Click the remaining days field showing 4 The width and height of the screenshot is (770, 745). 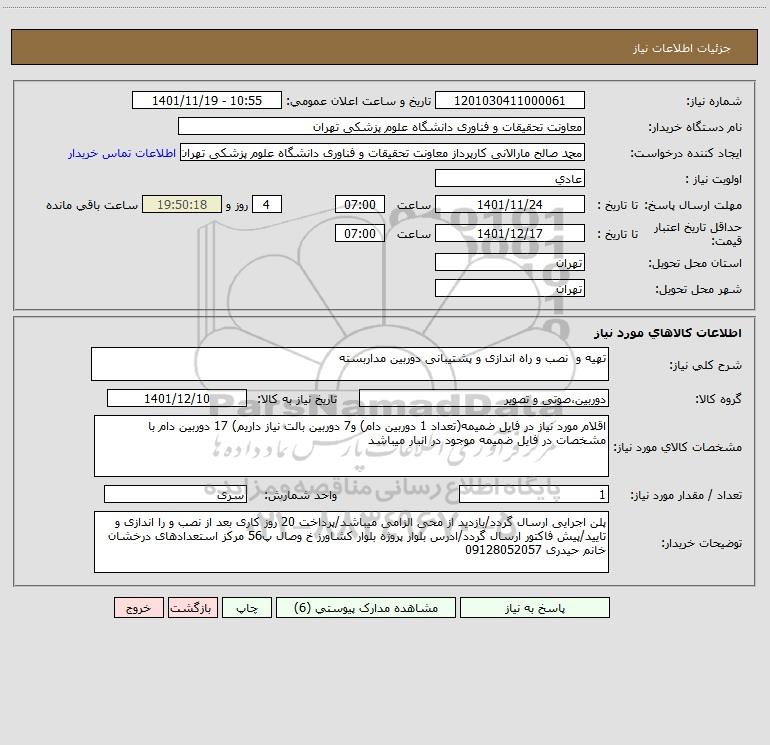[x=267, y=204]
